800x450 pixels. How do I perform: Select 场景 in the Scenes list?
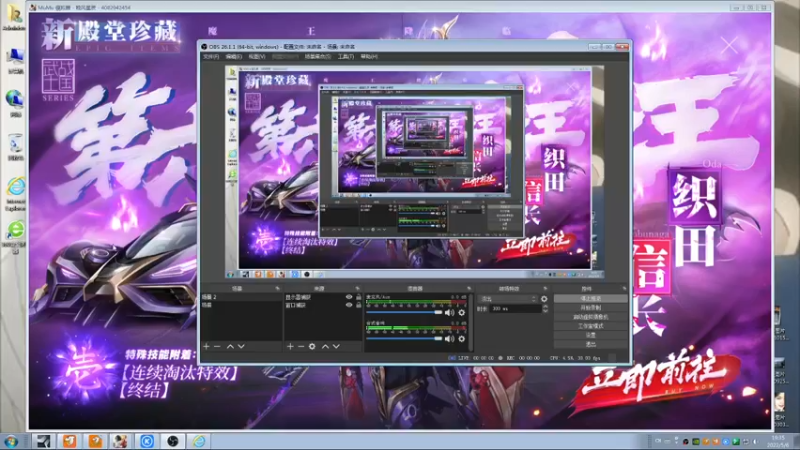coord(241,305)
